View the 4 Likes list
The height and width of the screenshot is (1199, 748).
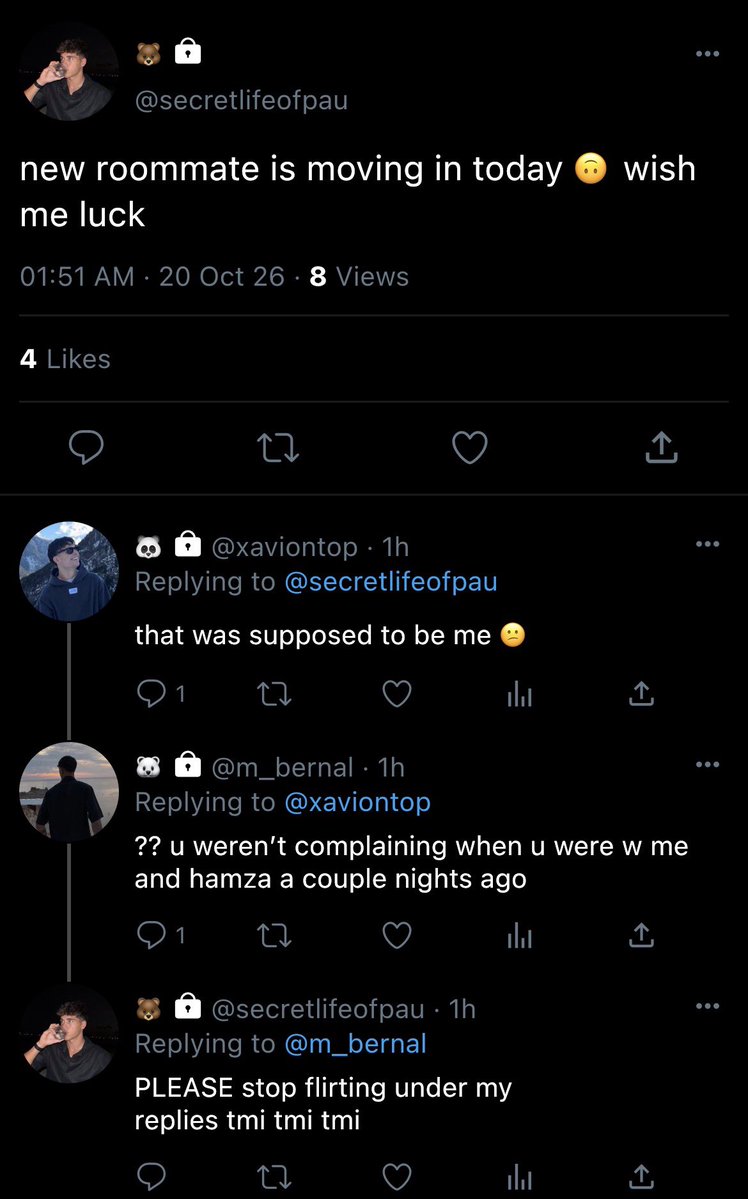65,359
